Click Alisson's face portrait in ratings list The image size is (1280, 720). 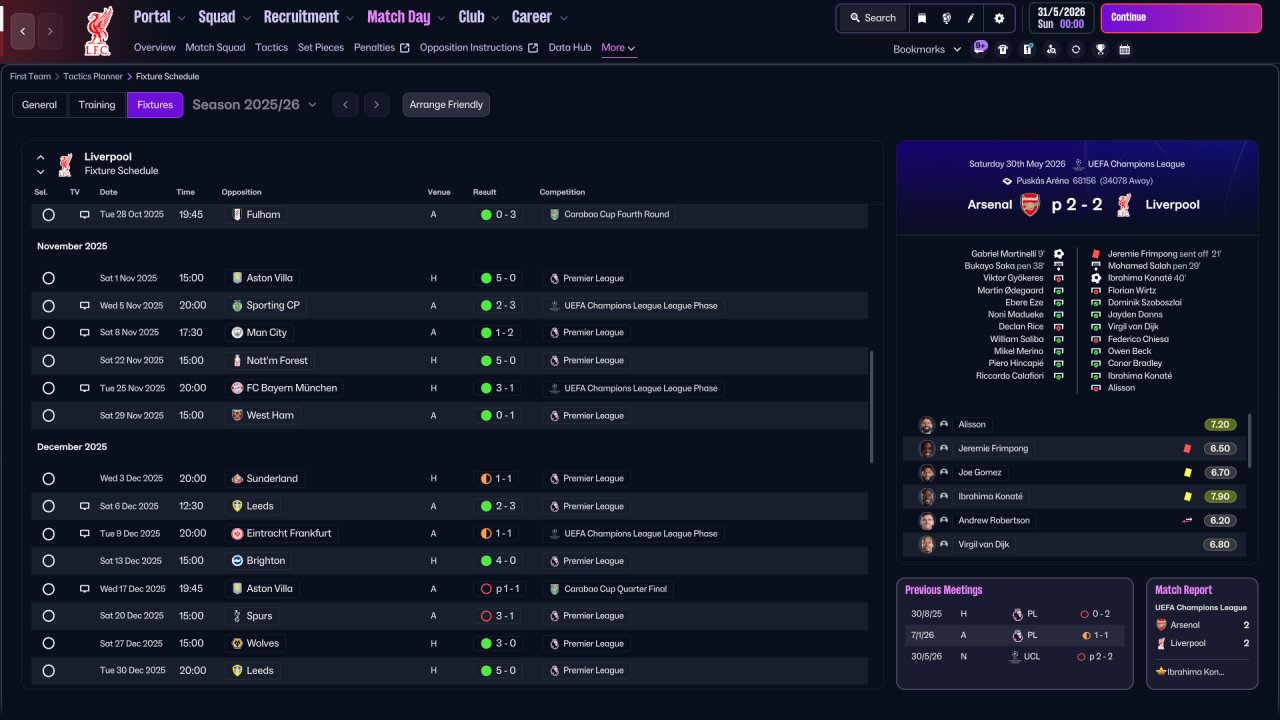927,425
